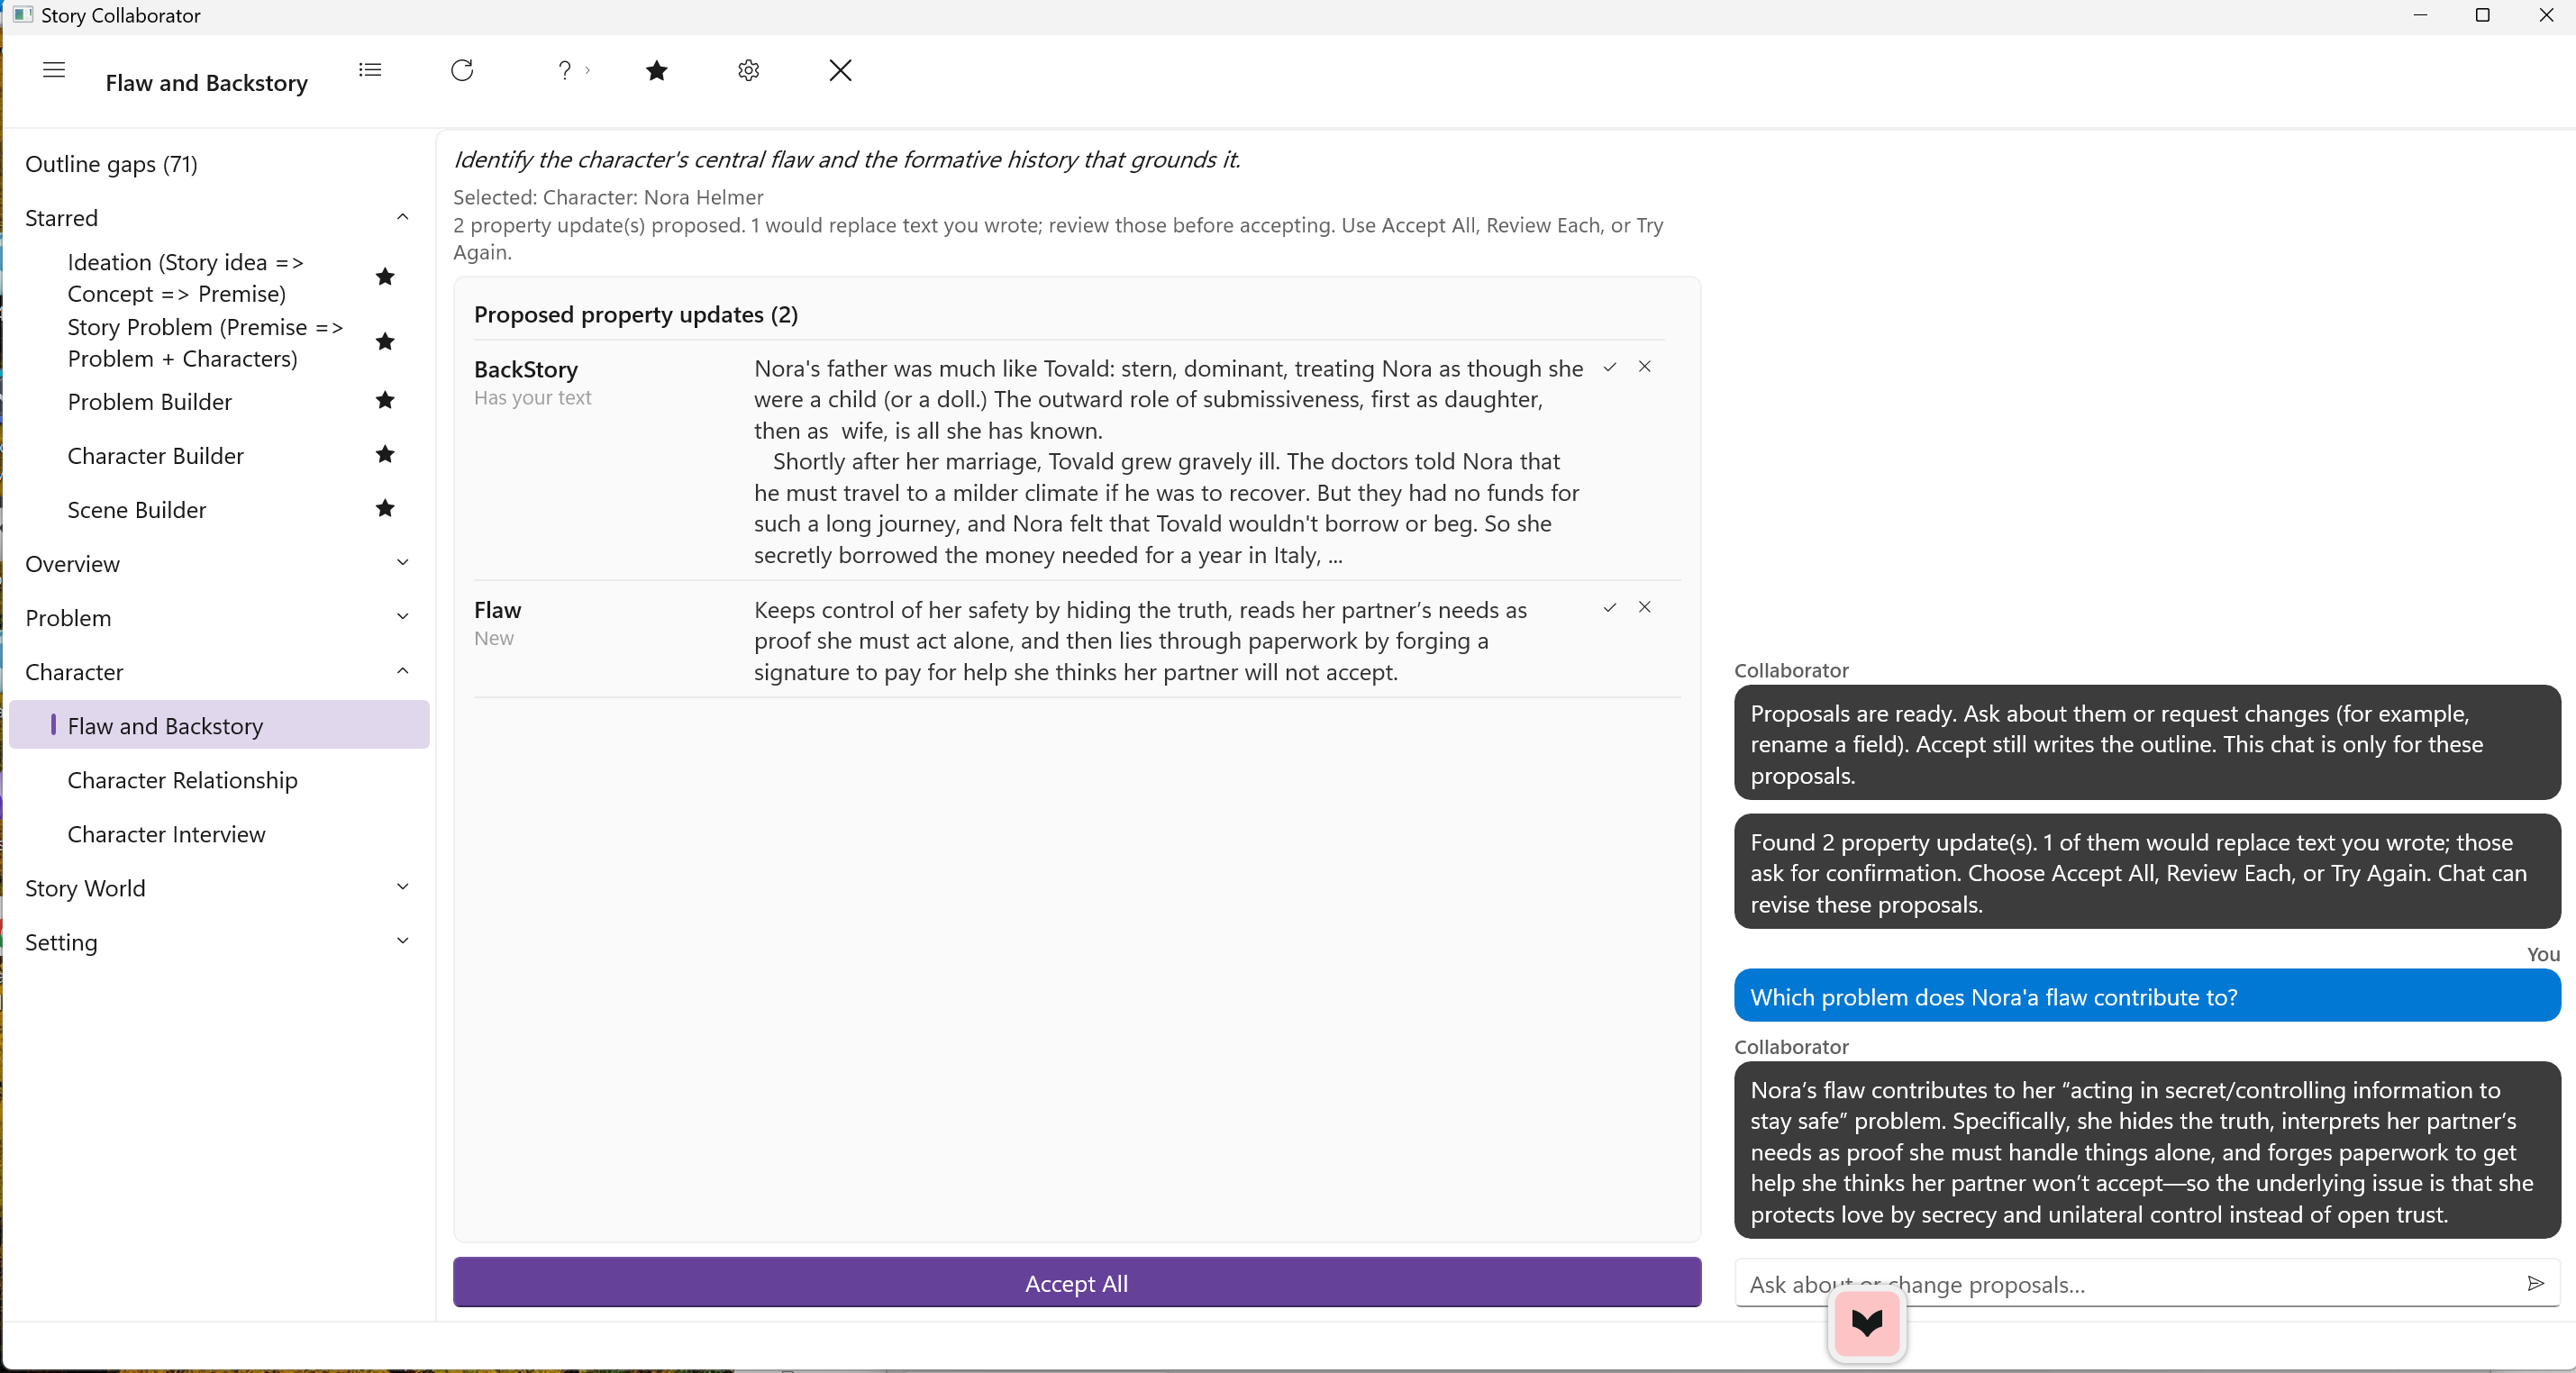Expand the Problem section

click(403, 617)
